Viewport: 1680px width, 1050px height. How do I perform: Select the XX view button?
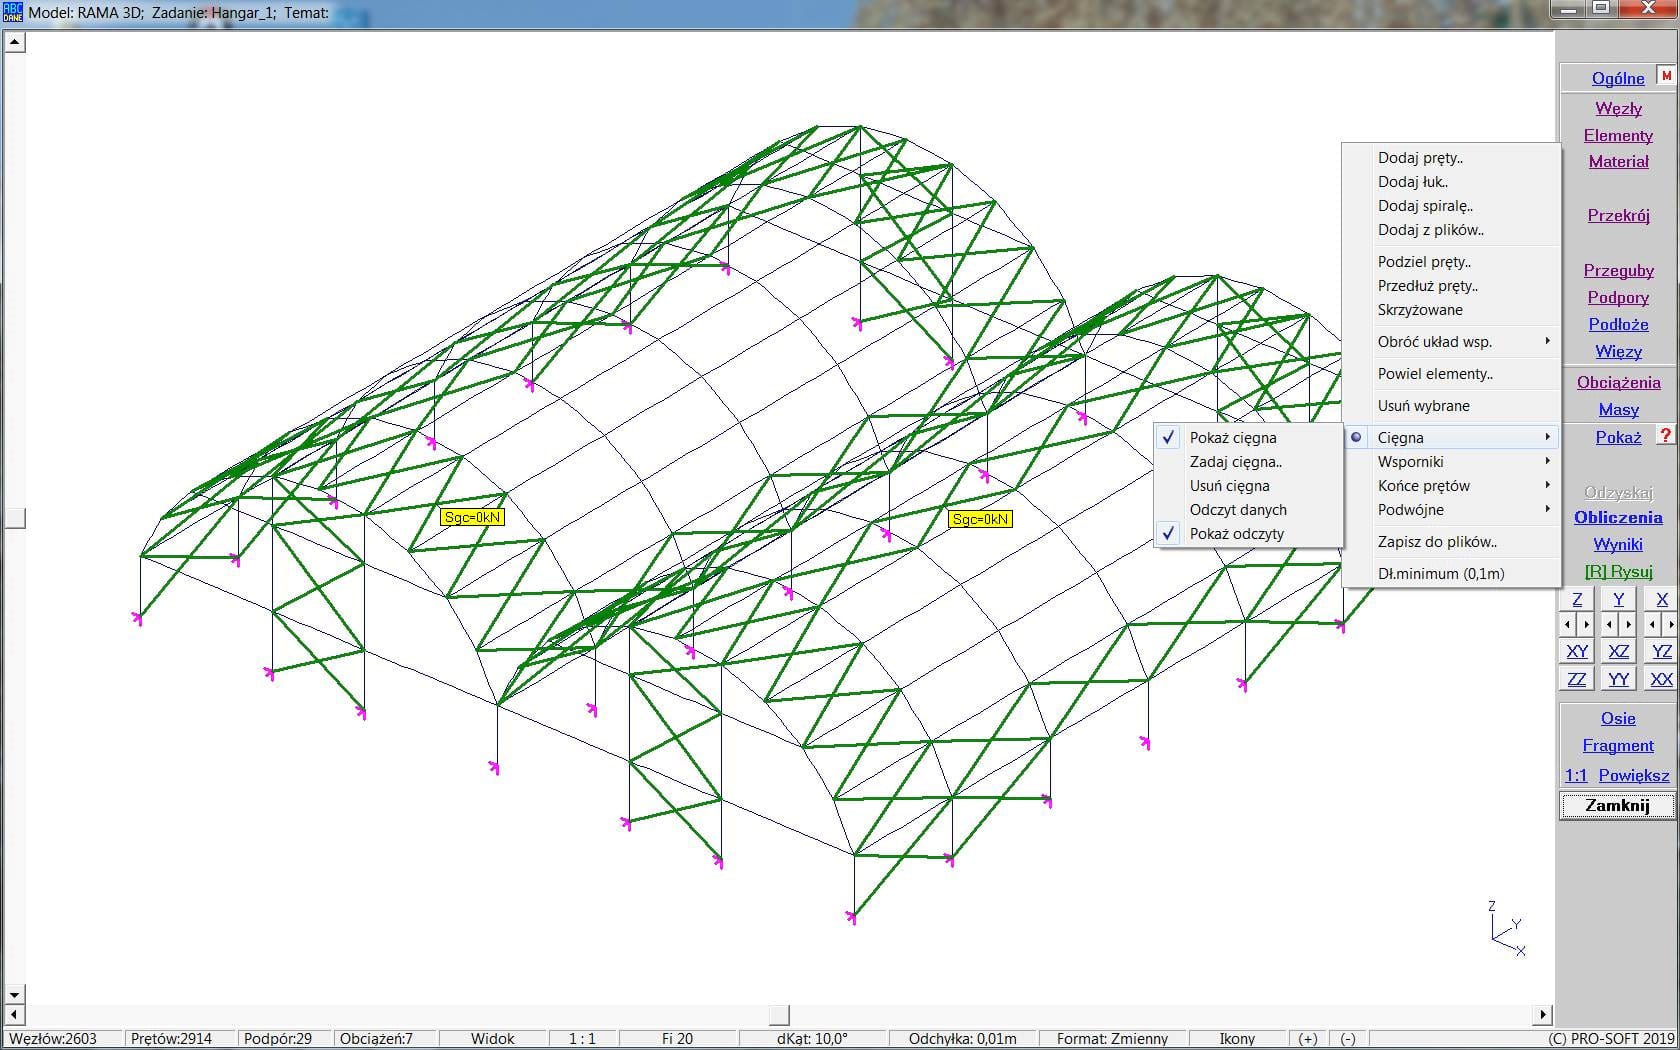coord(1661,679)
